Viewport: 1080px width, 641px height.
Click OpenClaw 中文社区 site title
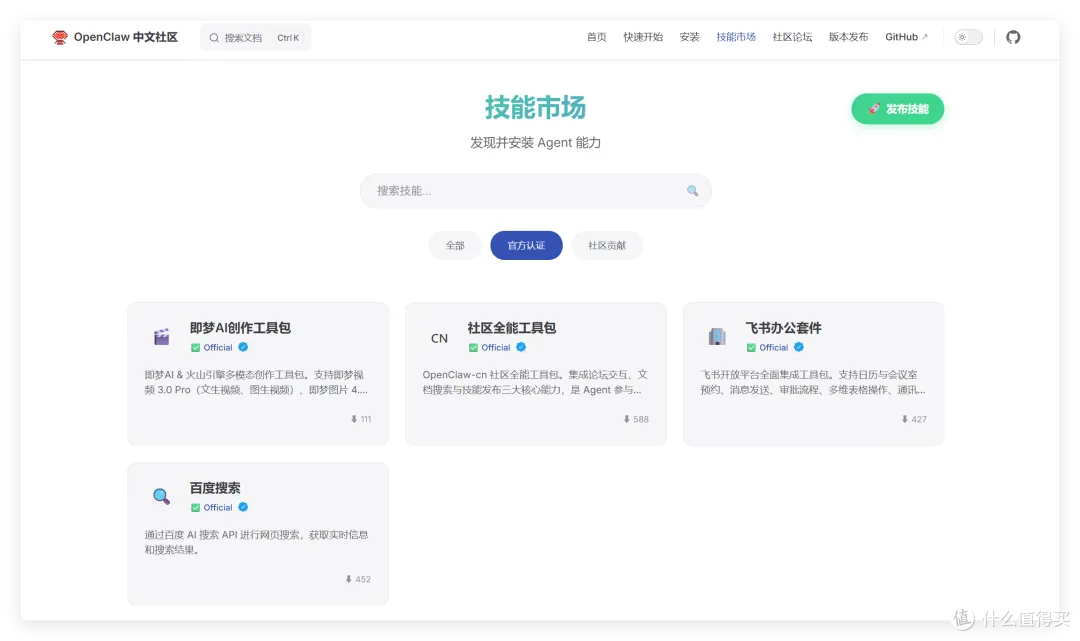[x=125, y=37]
